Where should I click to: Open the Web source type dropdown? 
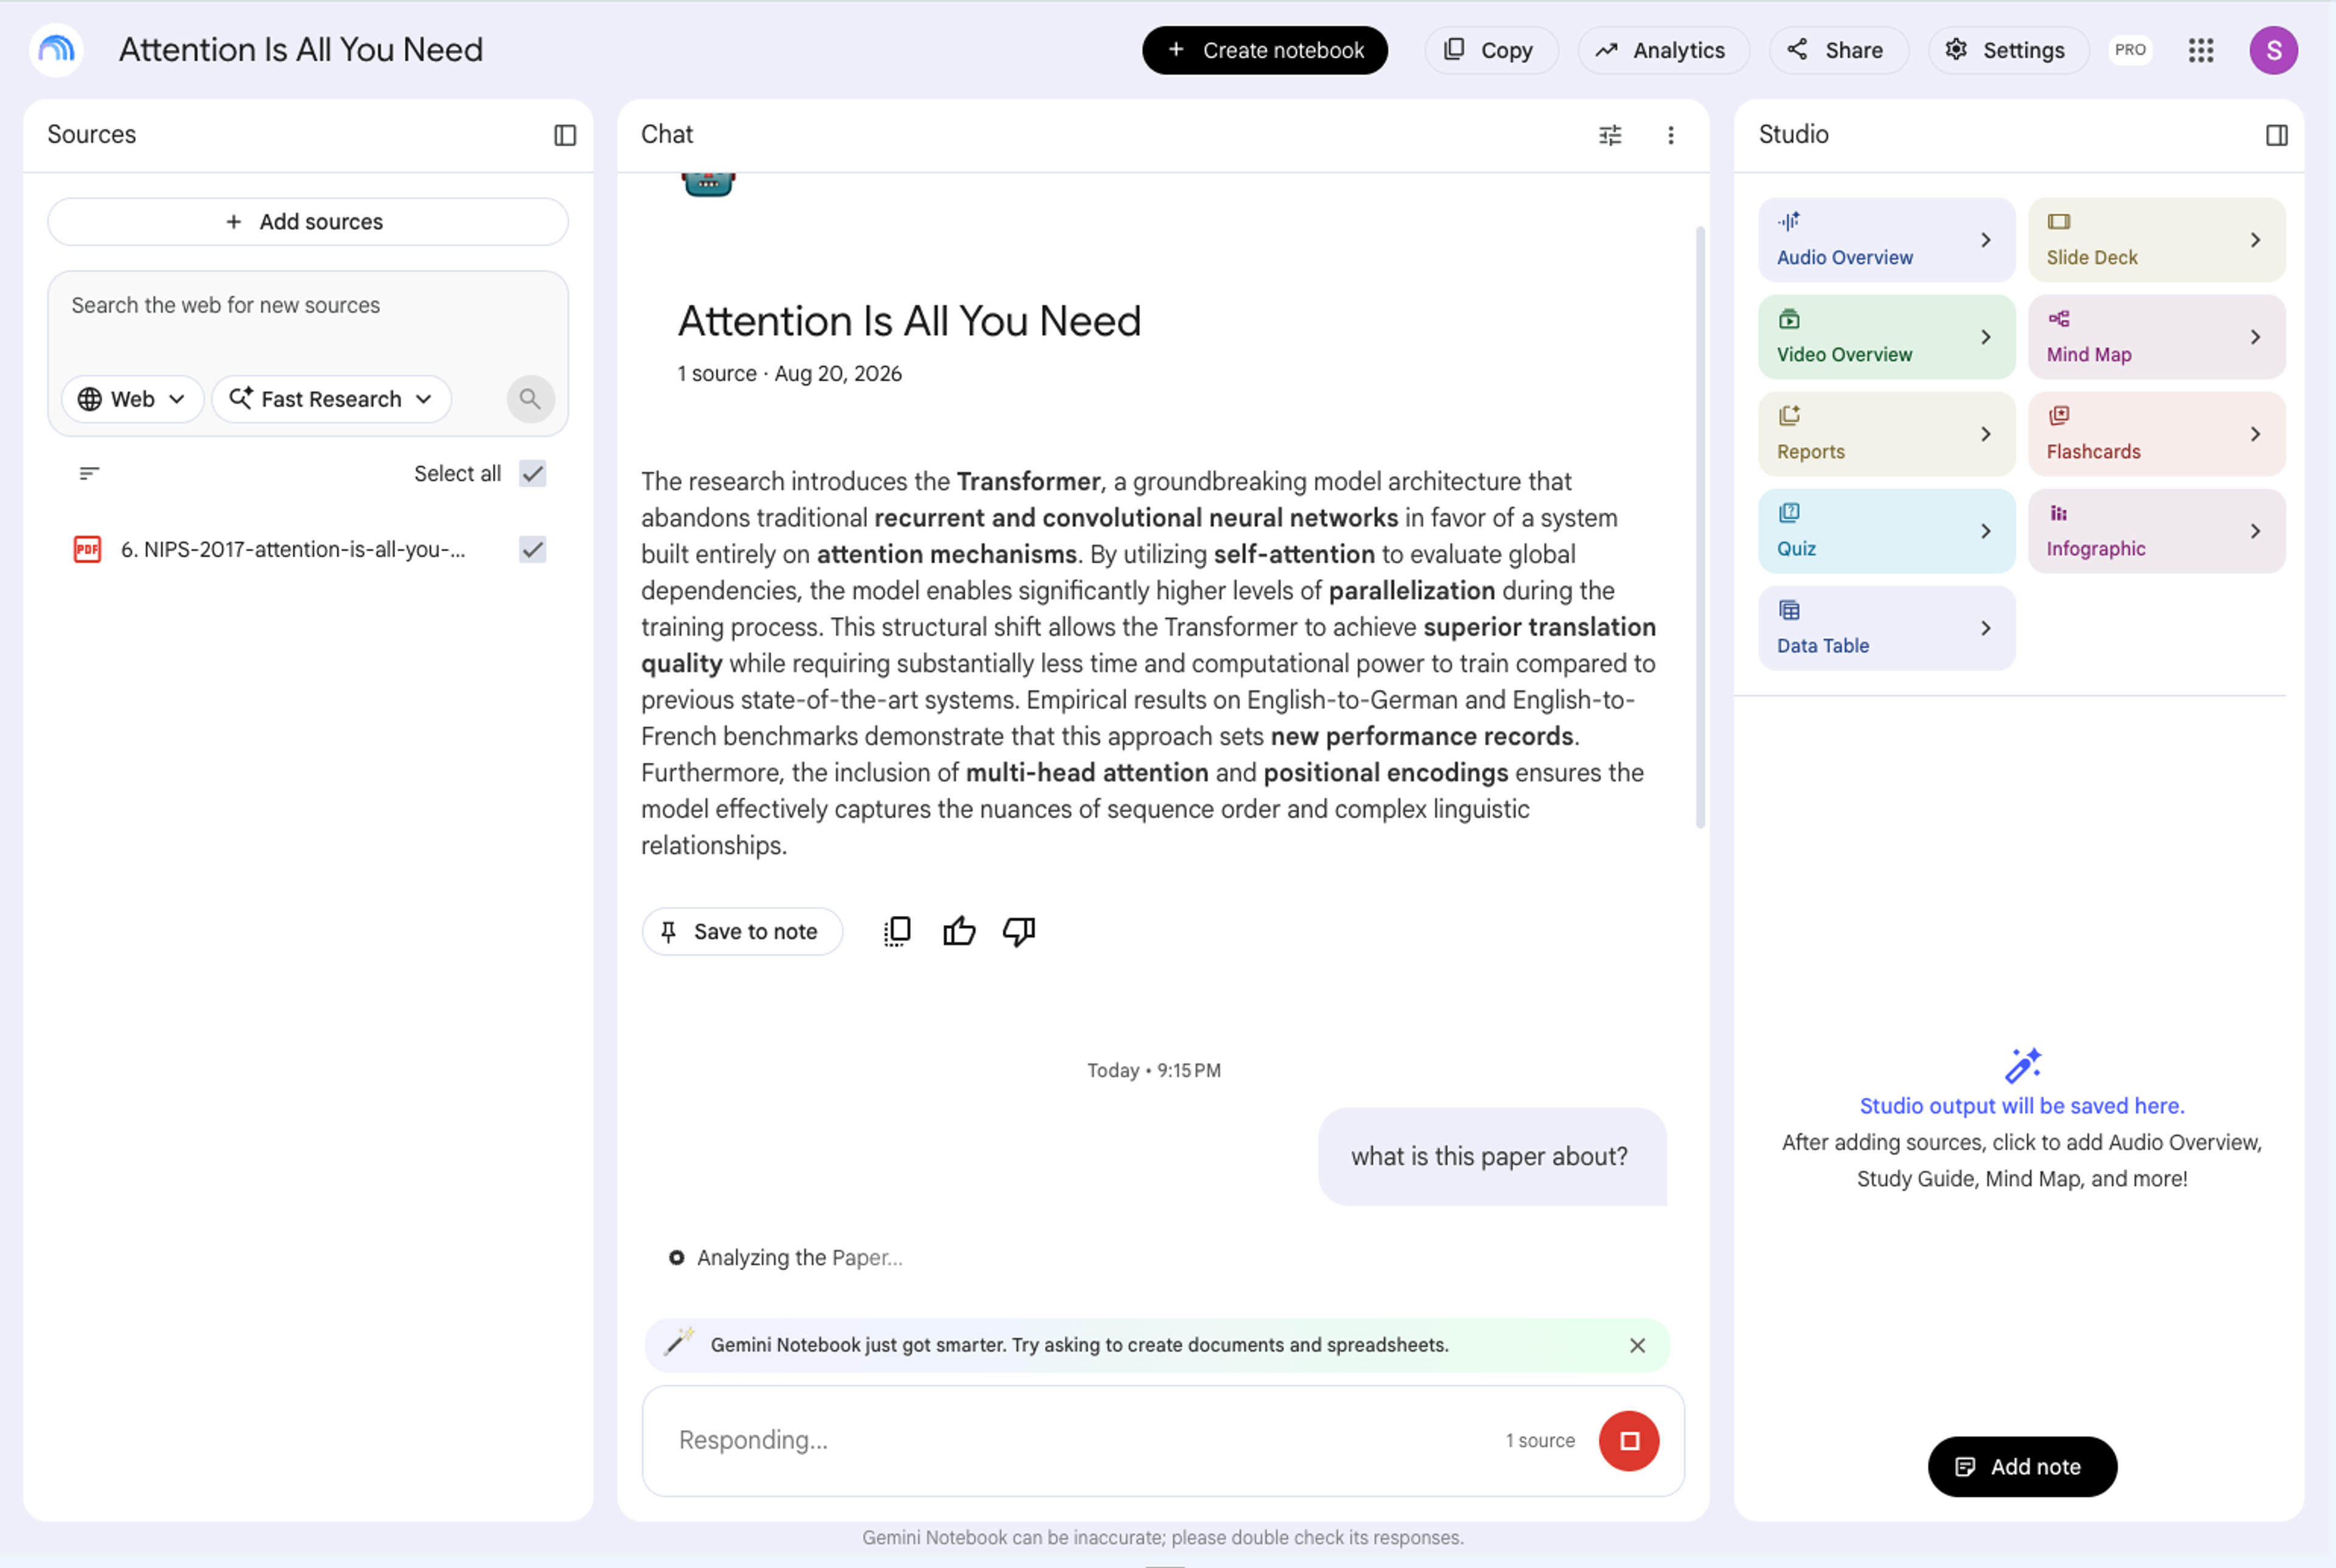tap(132, 399)
